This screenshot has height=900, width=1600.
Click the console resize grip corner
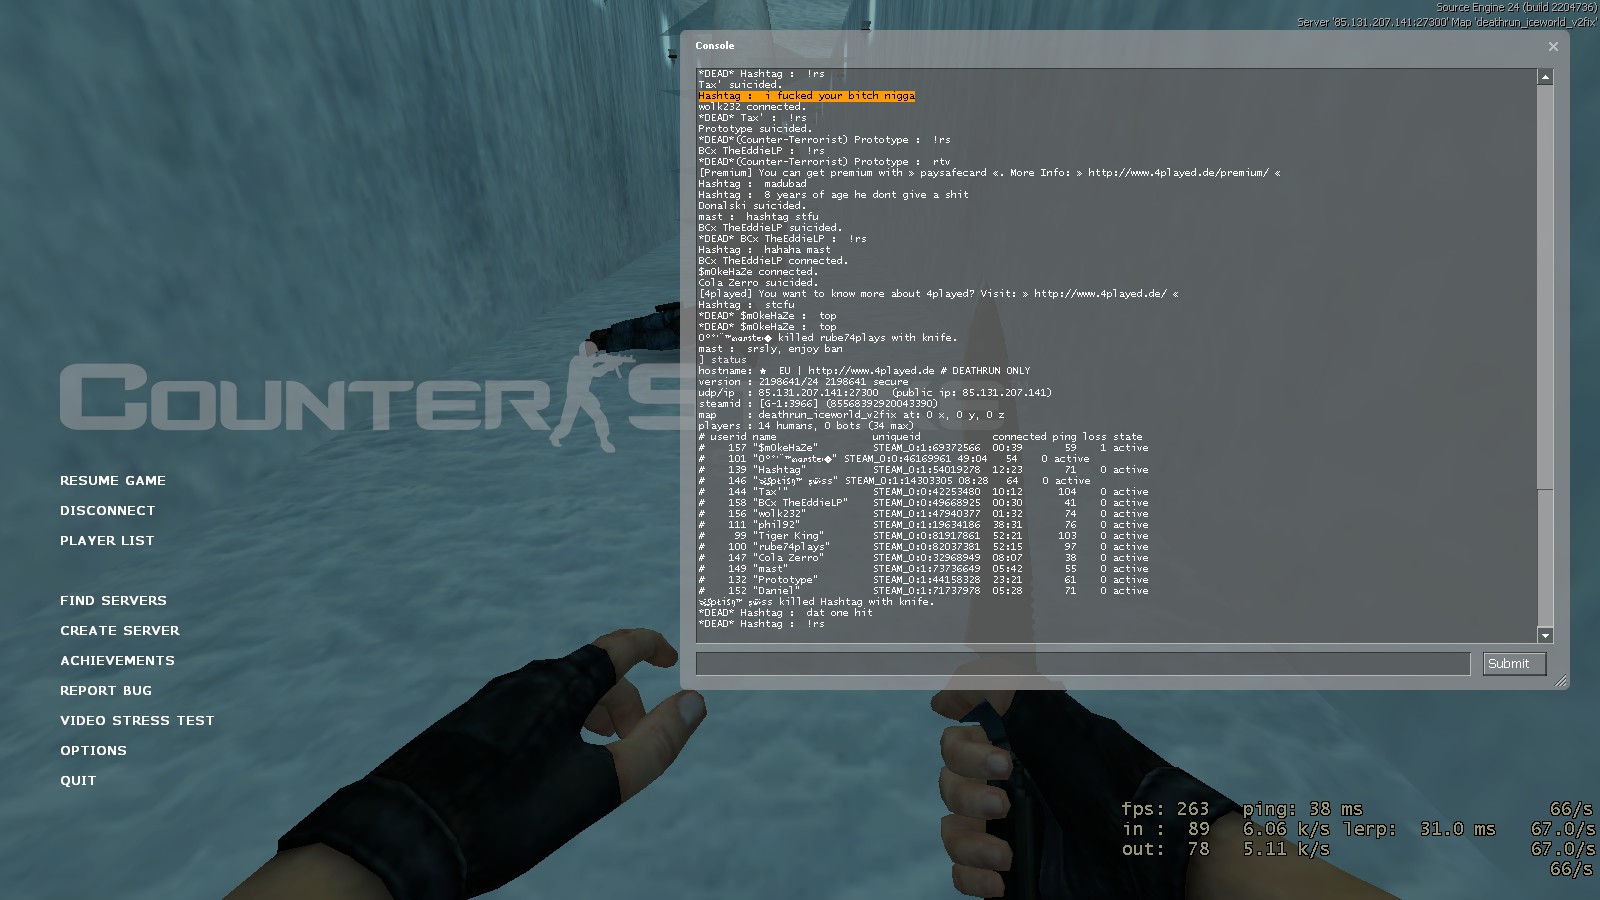pos(1561,681)
